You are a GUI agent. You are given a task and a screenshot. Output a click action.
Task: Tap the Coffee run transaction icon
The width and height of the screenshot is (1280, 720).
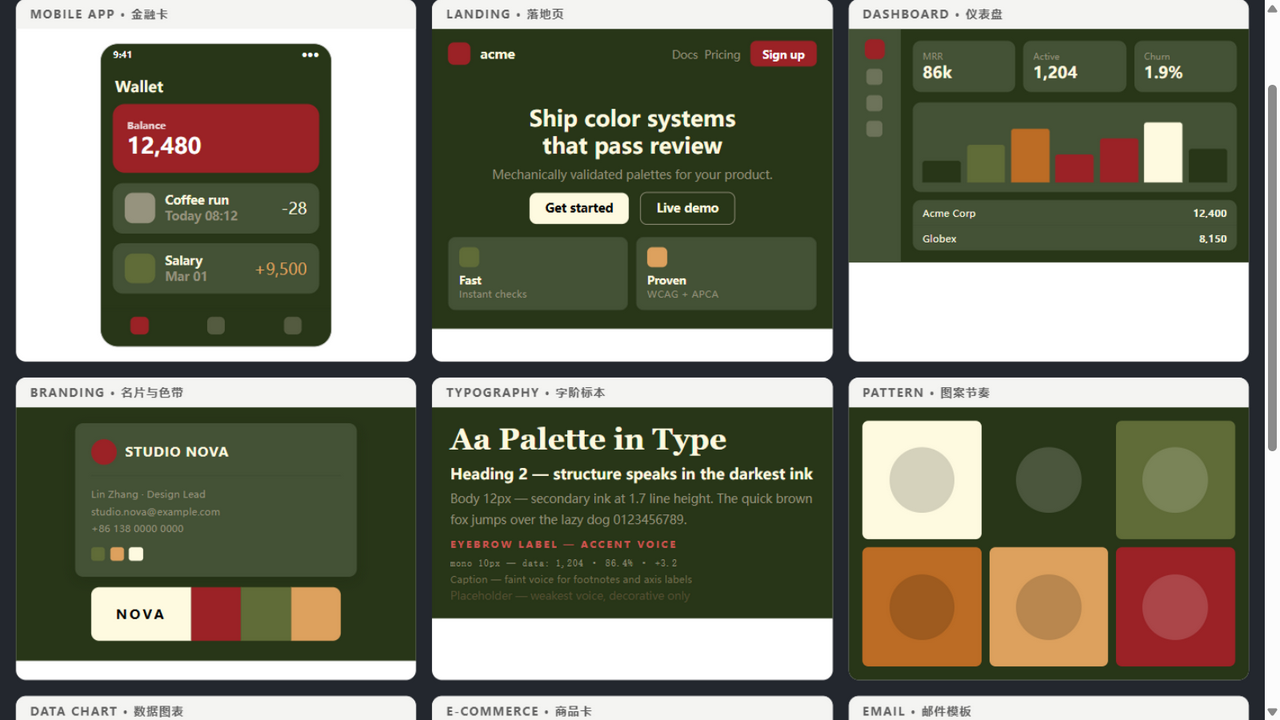140,208
